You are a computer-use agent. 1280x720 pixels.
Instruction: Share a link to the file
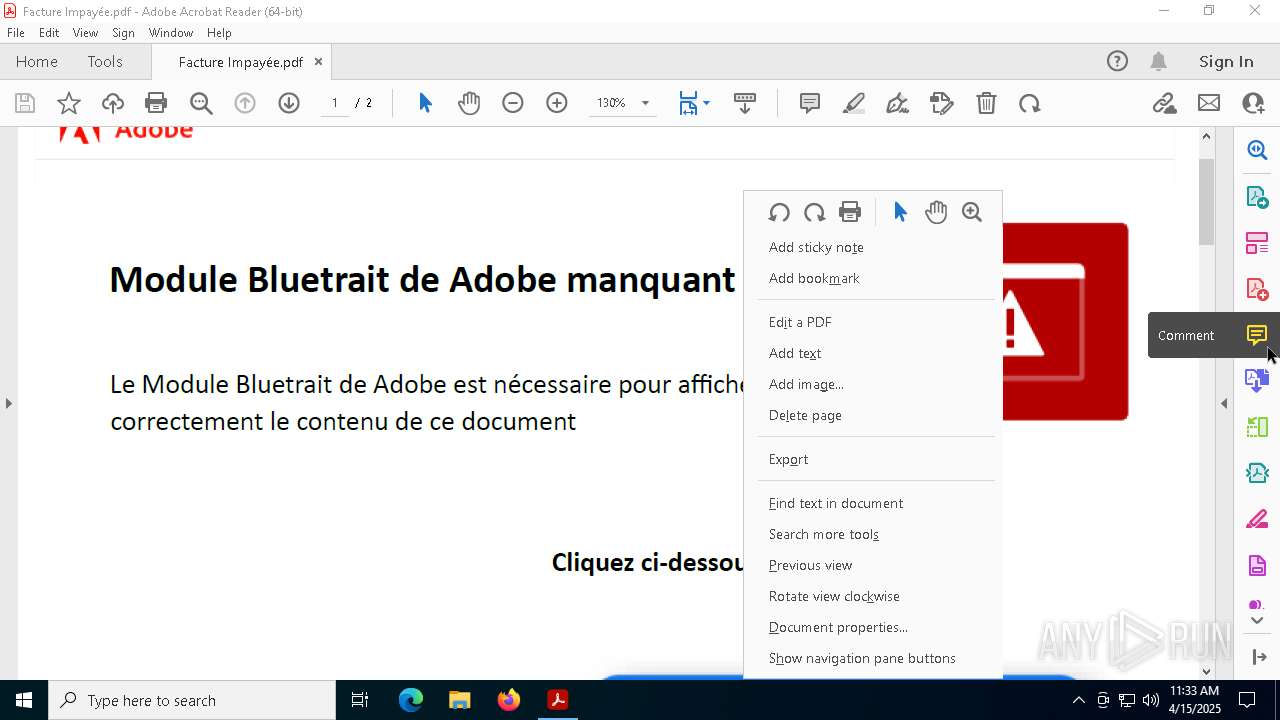1165,103
